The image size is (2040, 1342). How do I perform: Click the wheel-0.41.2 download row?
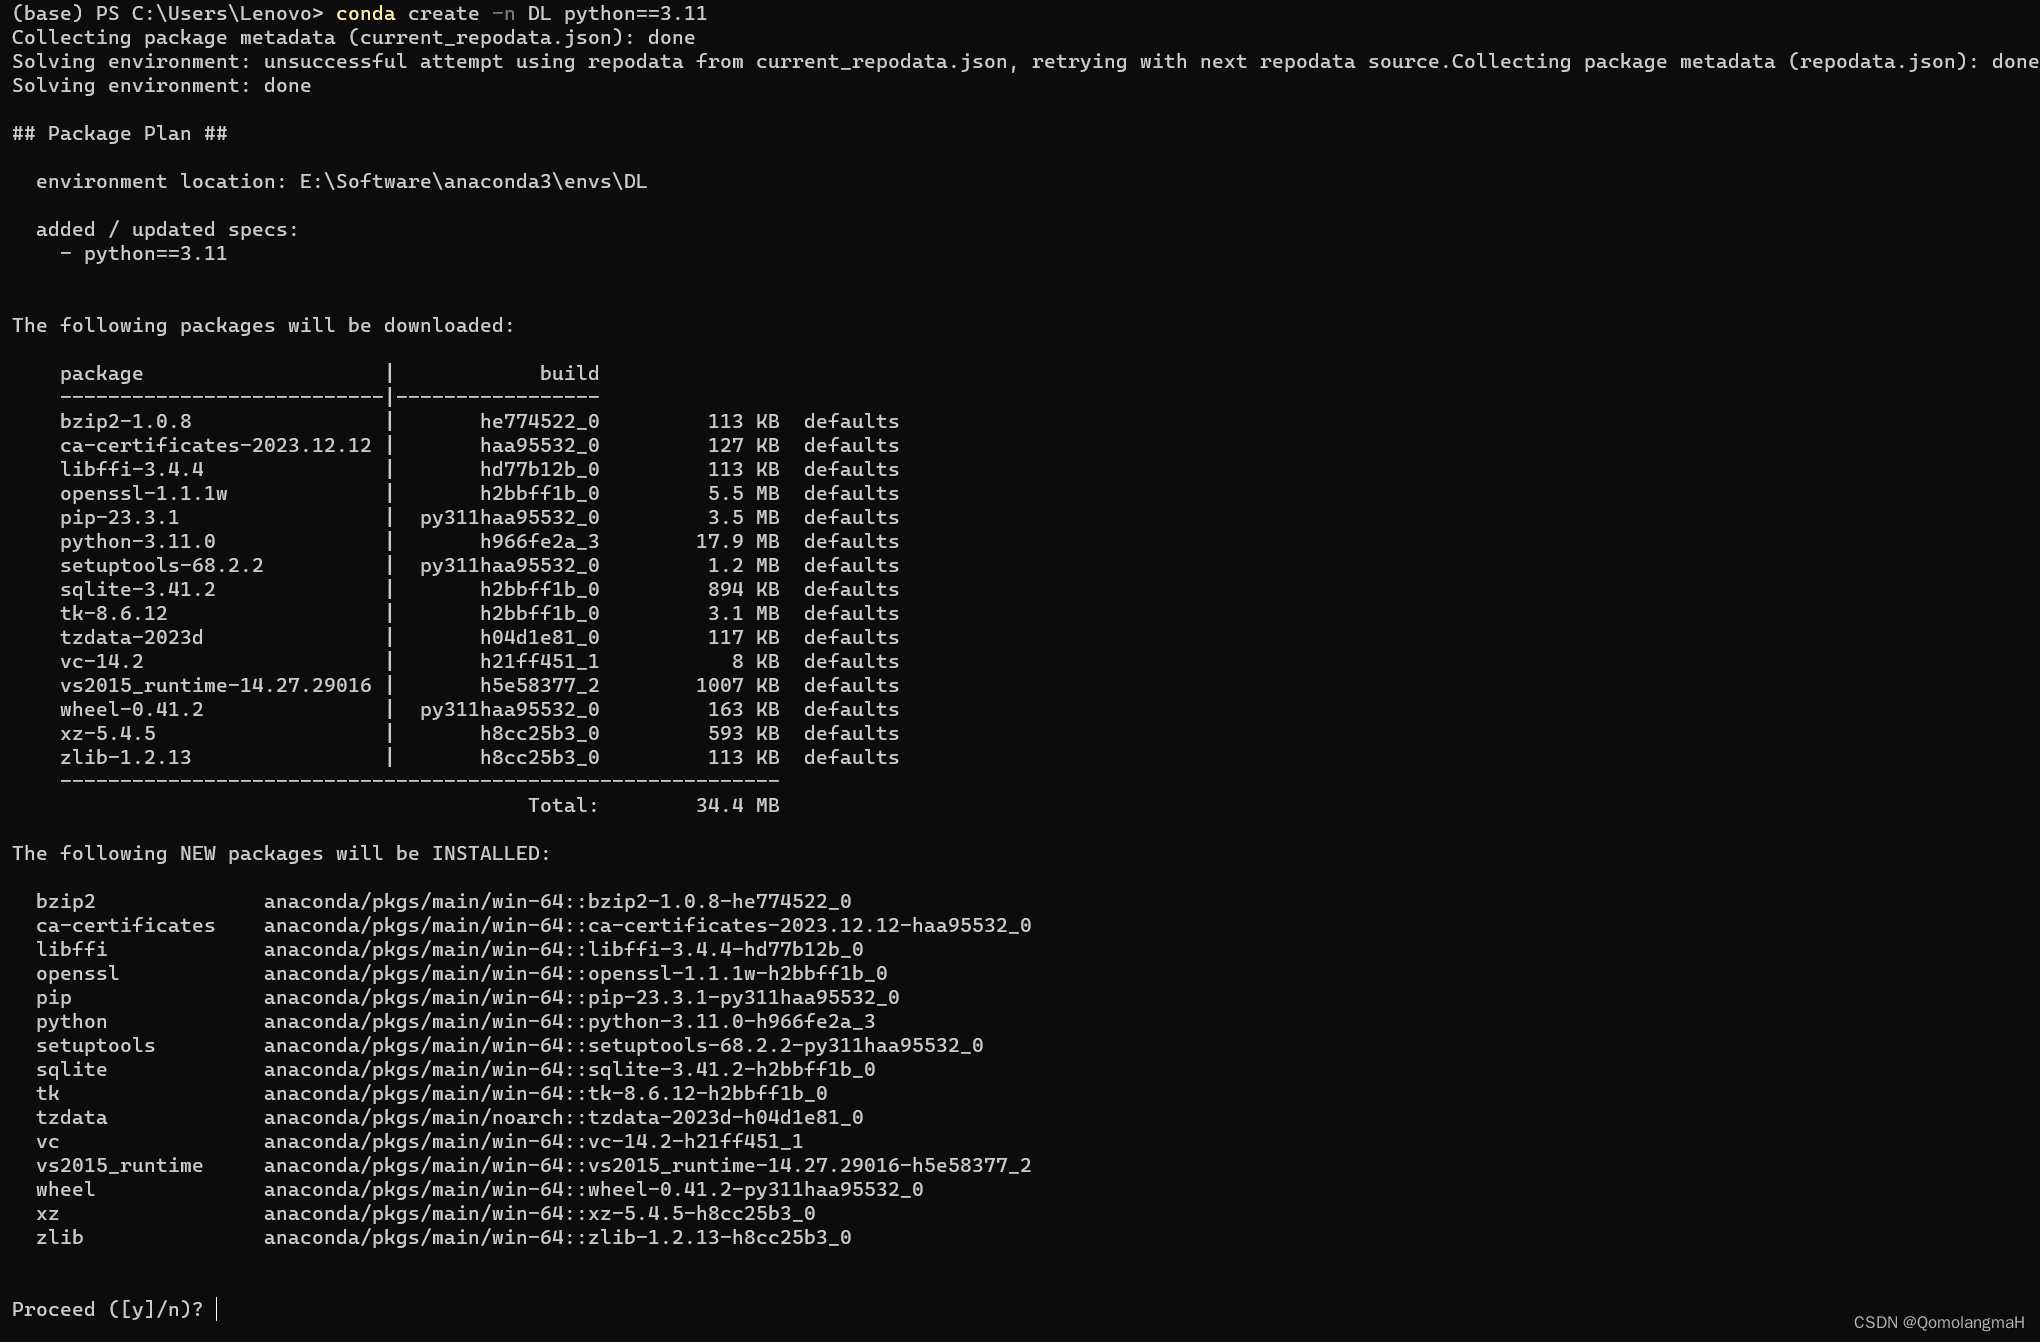pyautogui.click(x=132, y=709)
